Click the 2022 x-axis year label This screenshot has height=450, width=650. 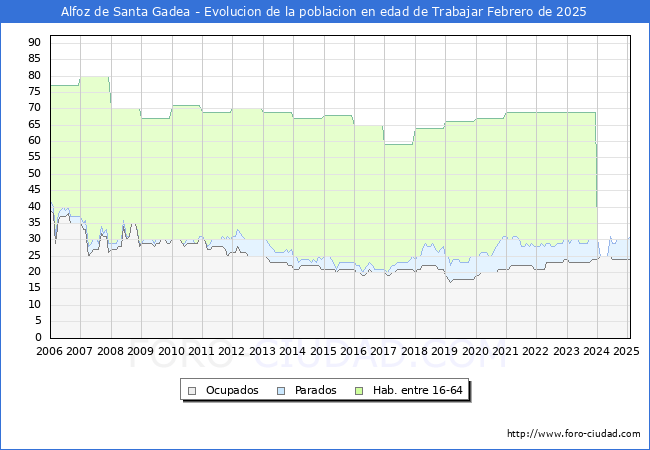tap(536, 351)
